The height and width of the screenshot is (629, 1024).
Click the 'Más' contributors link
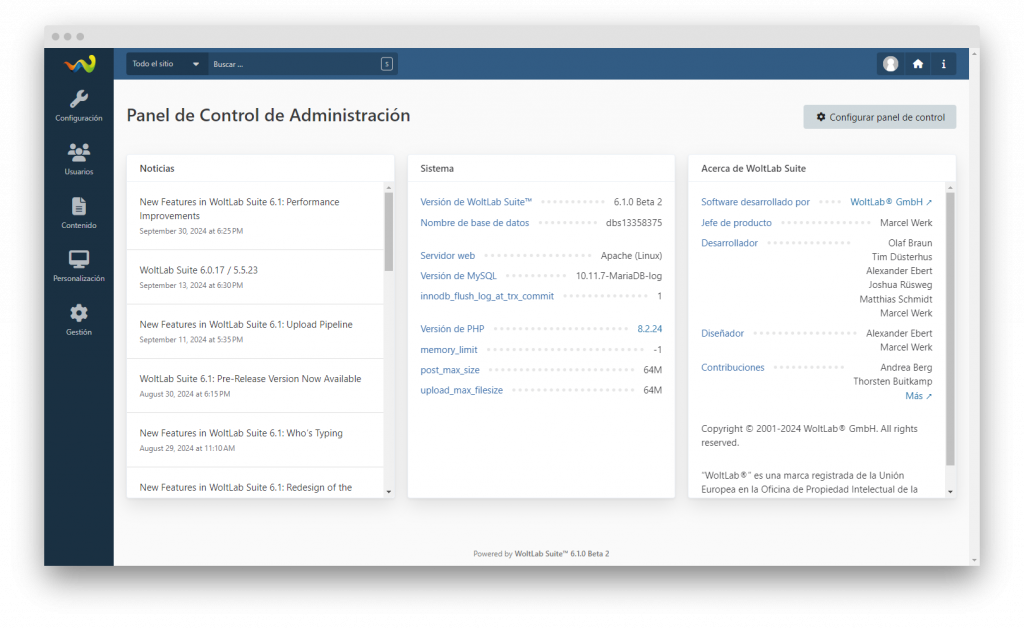tap(918, 396)
